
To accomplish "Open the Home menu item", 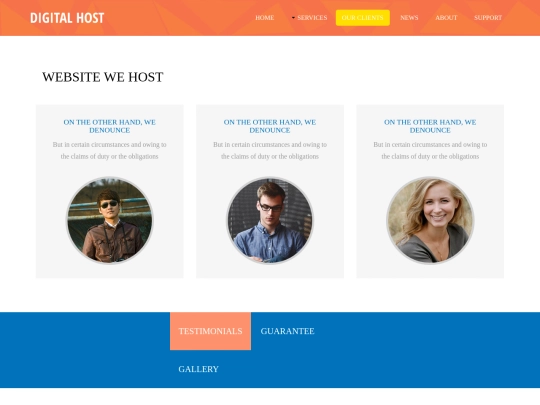I will pos(264,18).
